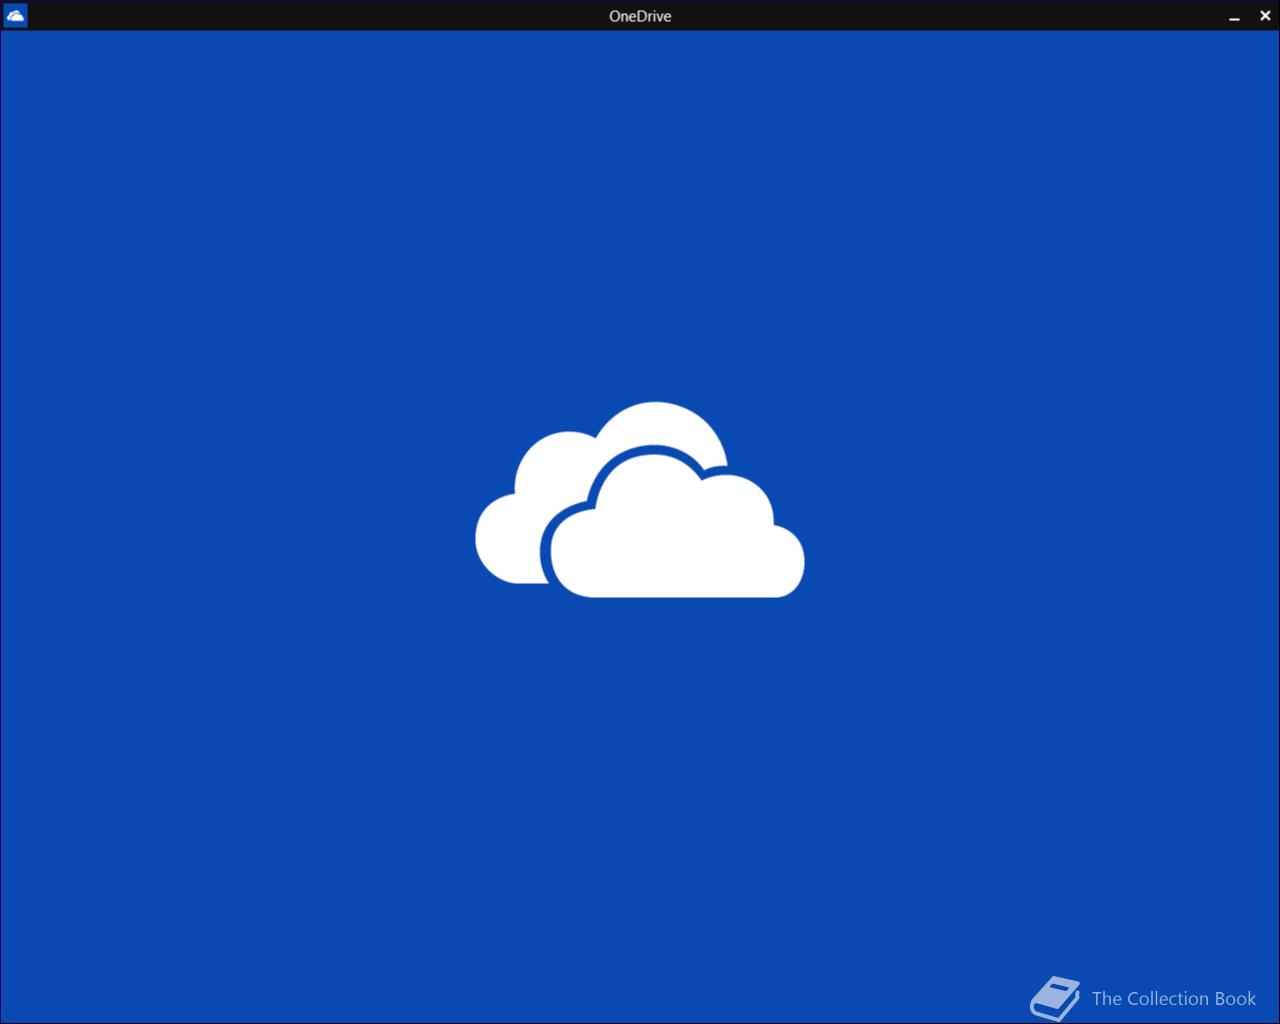Open the OneDrive app icon in title bar

coord(16,15)
